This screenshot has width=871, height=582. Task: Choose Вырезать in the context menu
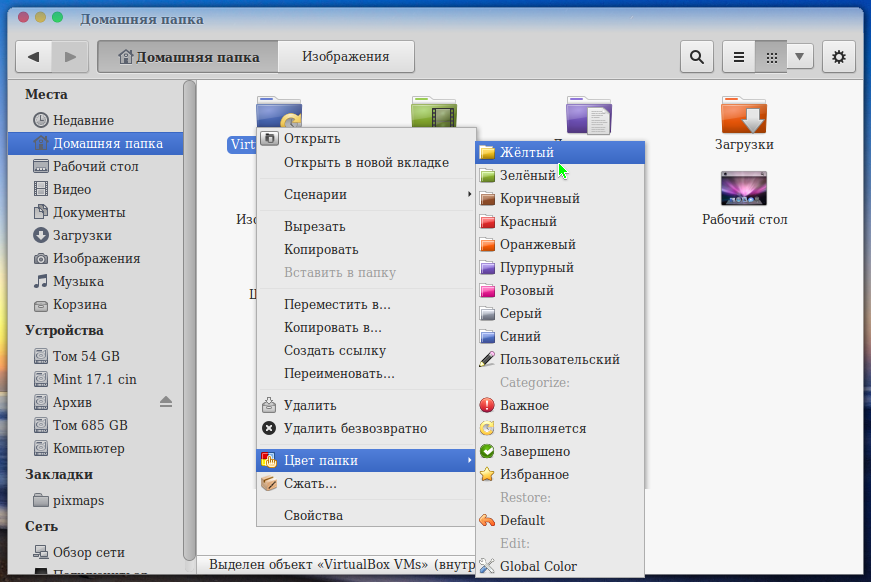click(367, 227)
